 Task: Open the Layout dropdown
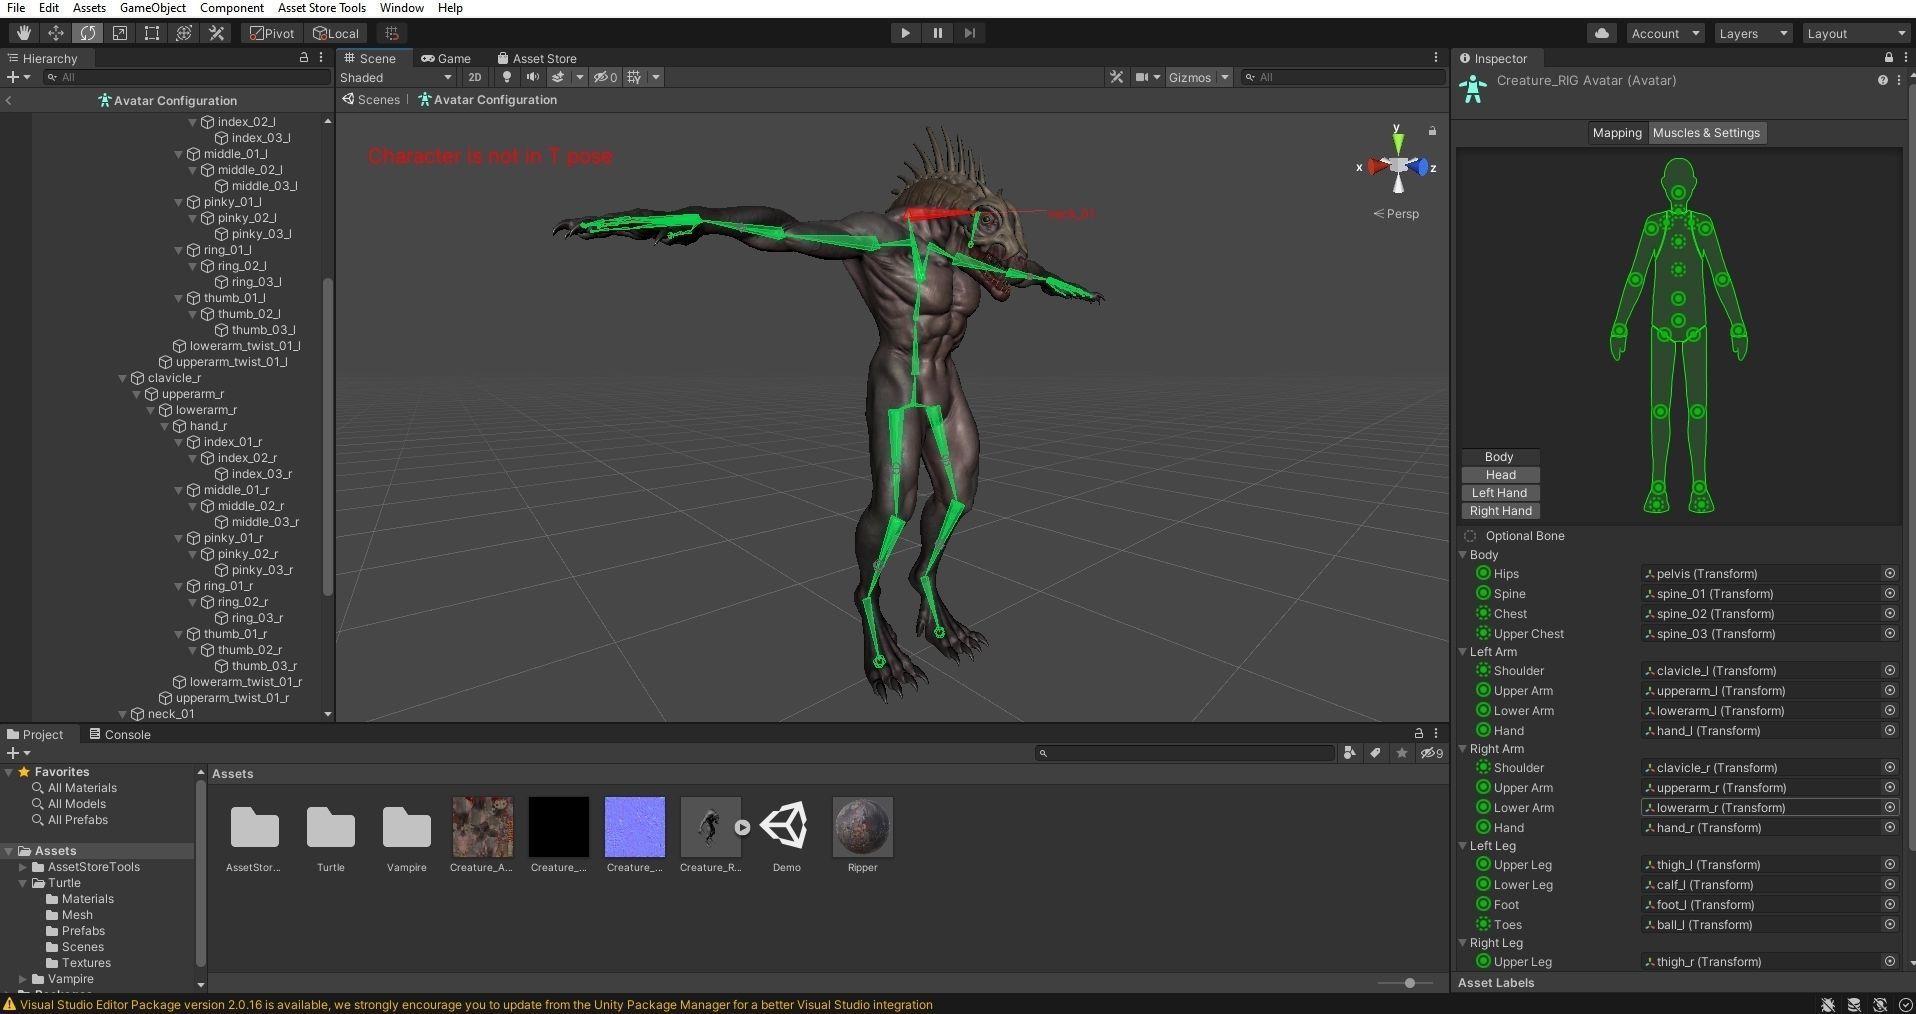1854,33
